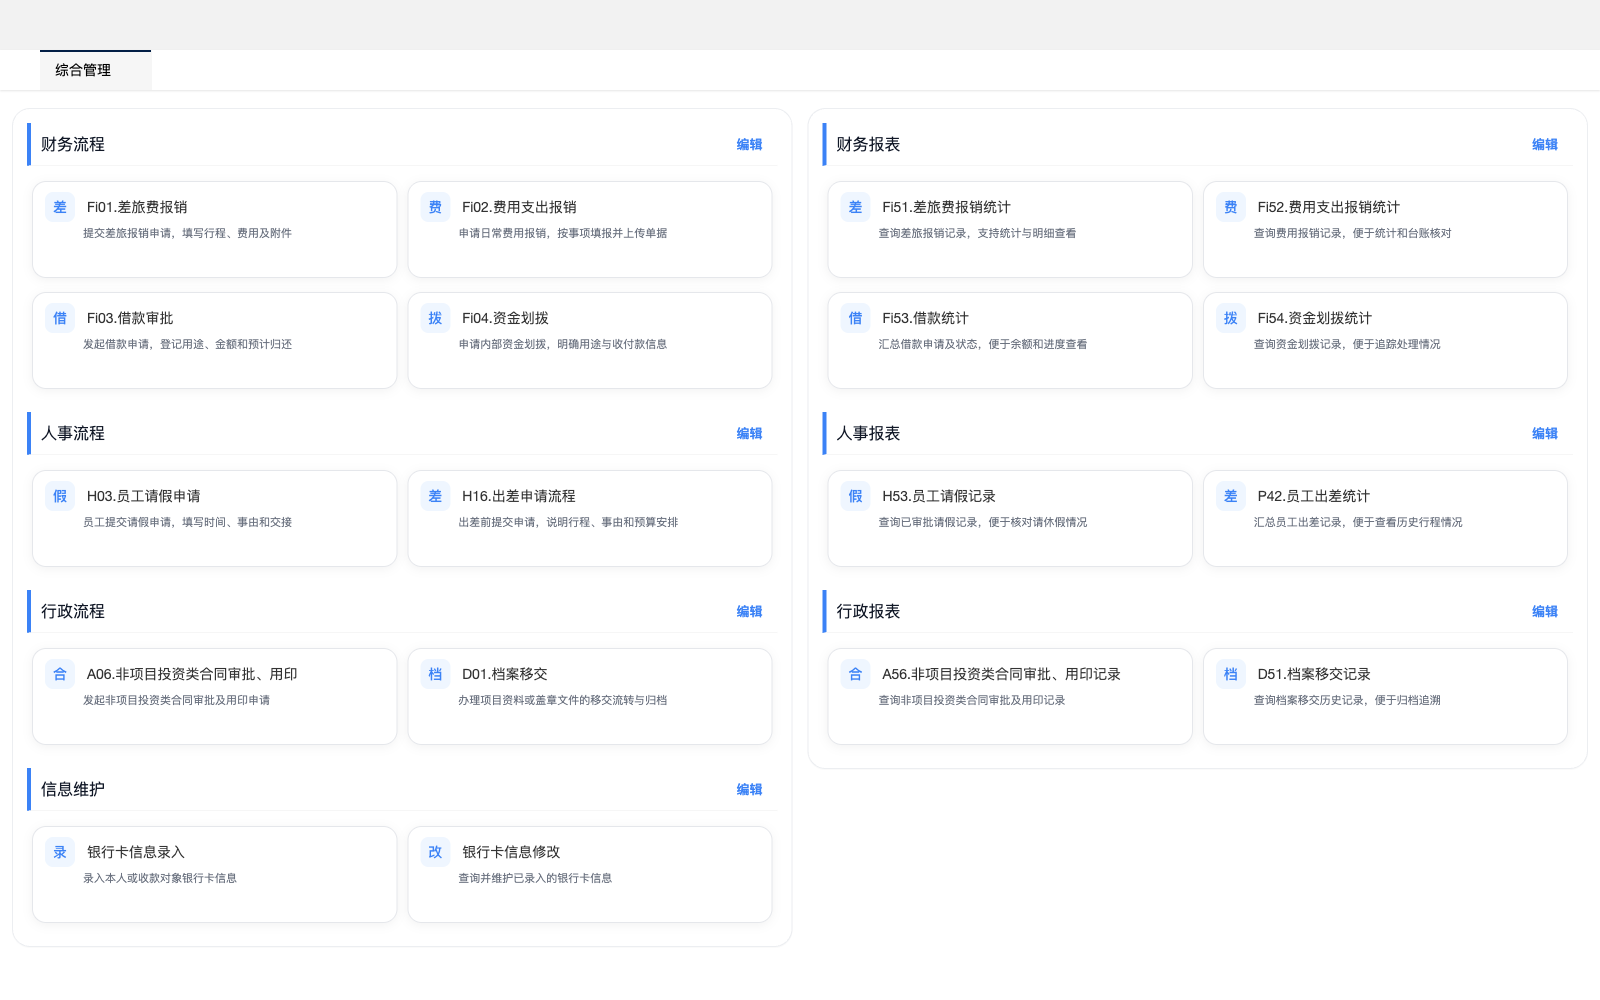The width and height of the screenshot is (1600, 1000).
Task: Click the 档 icon beside D01 档案移交
Action: click(435, 674)
